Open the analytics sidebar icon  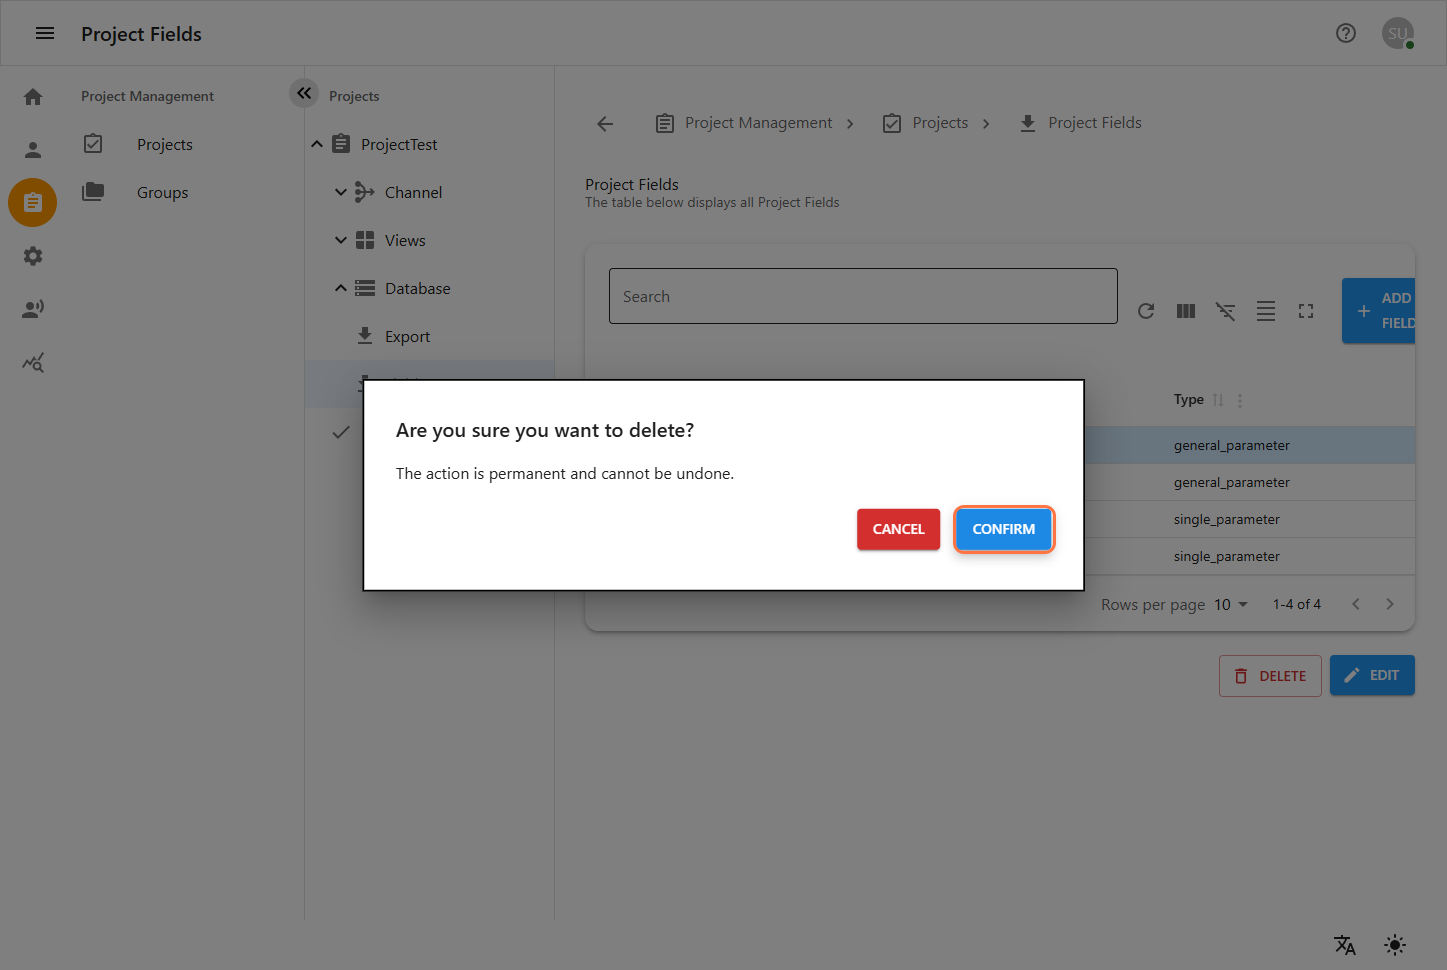32,362
